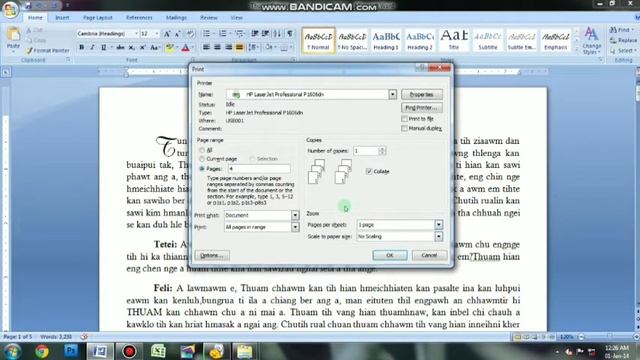The image size is (640, 360).
Task: Switch to the View ribbon tab
Action: tap(236, 18)
